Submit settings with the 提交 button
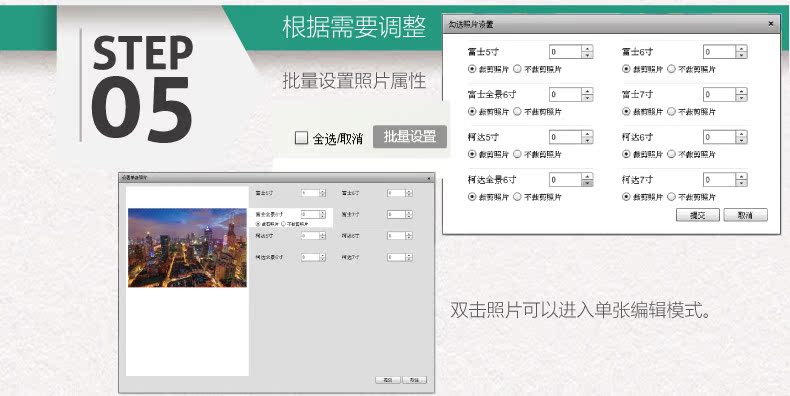Image resolution: width=790 pixels, height=396 pixels. [697, 215]
